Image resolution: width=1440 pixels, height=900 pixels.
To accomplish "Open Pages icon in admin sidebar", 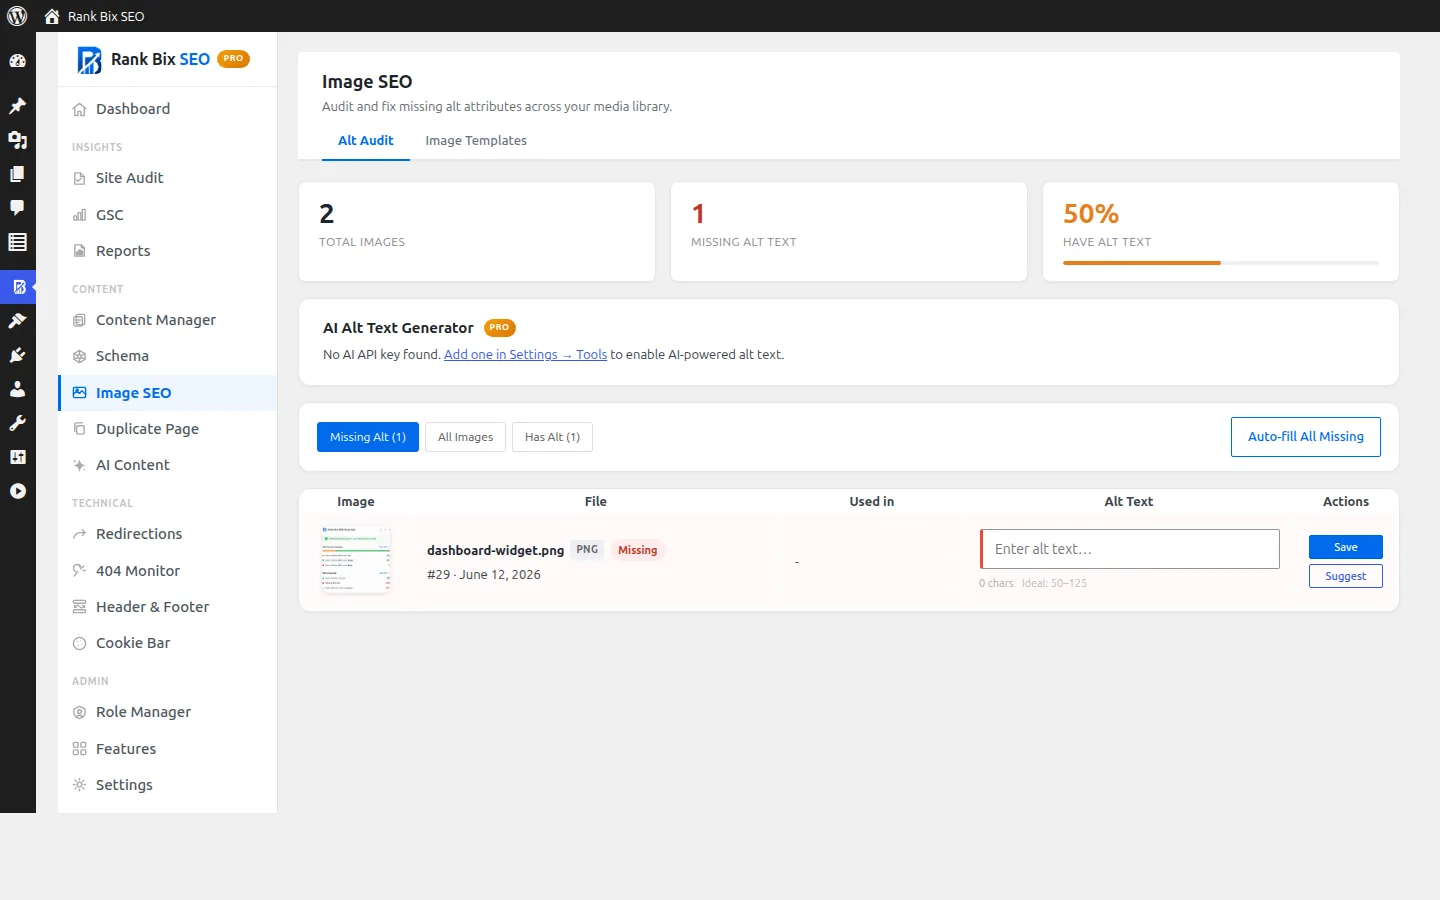I will click(x=17, y=174).
